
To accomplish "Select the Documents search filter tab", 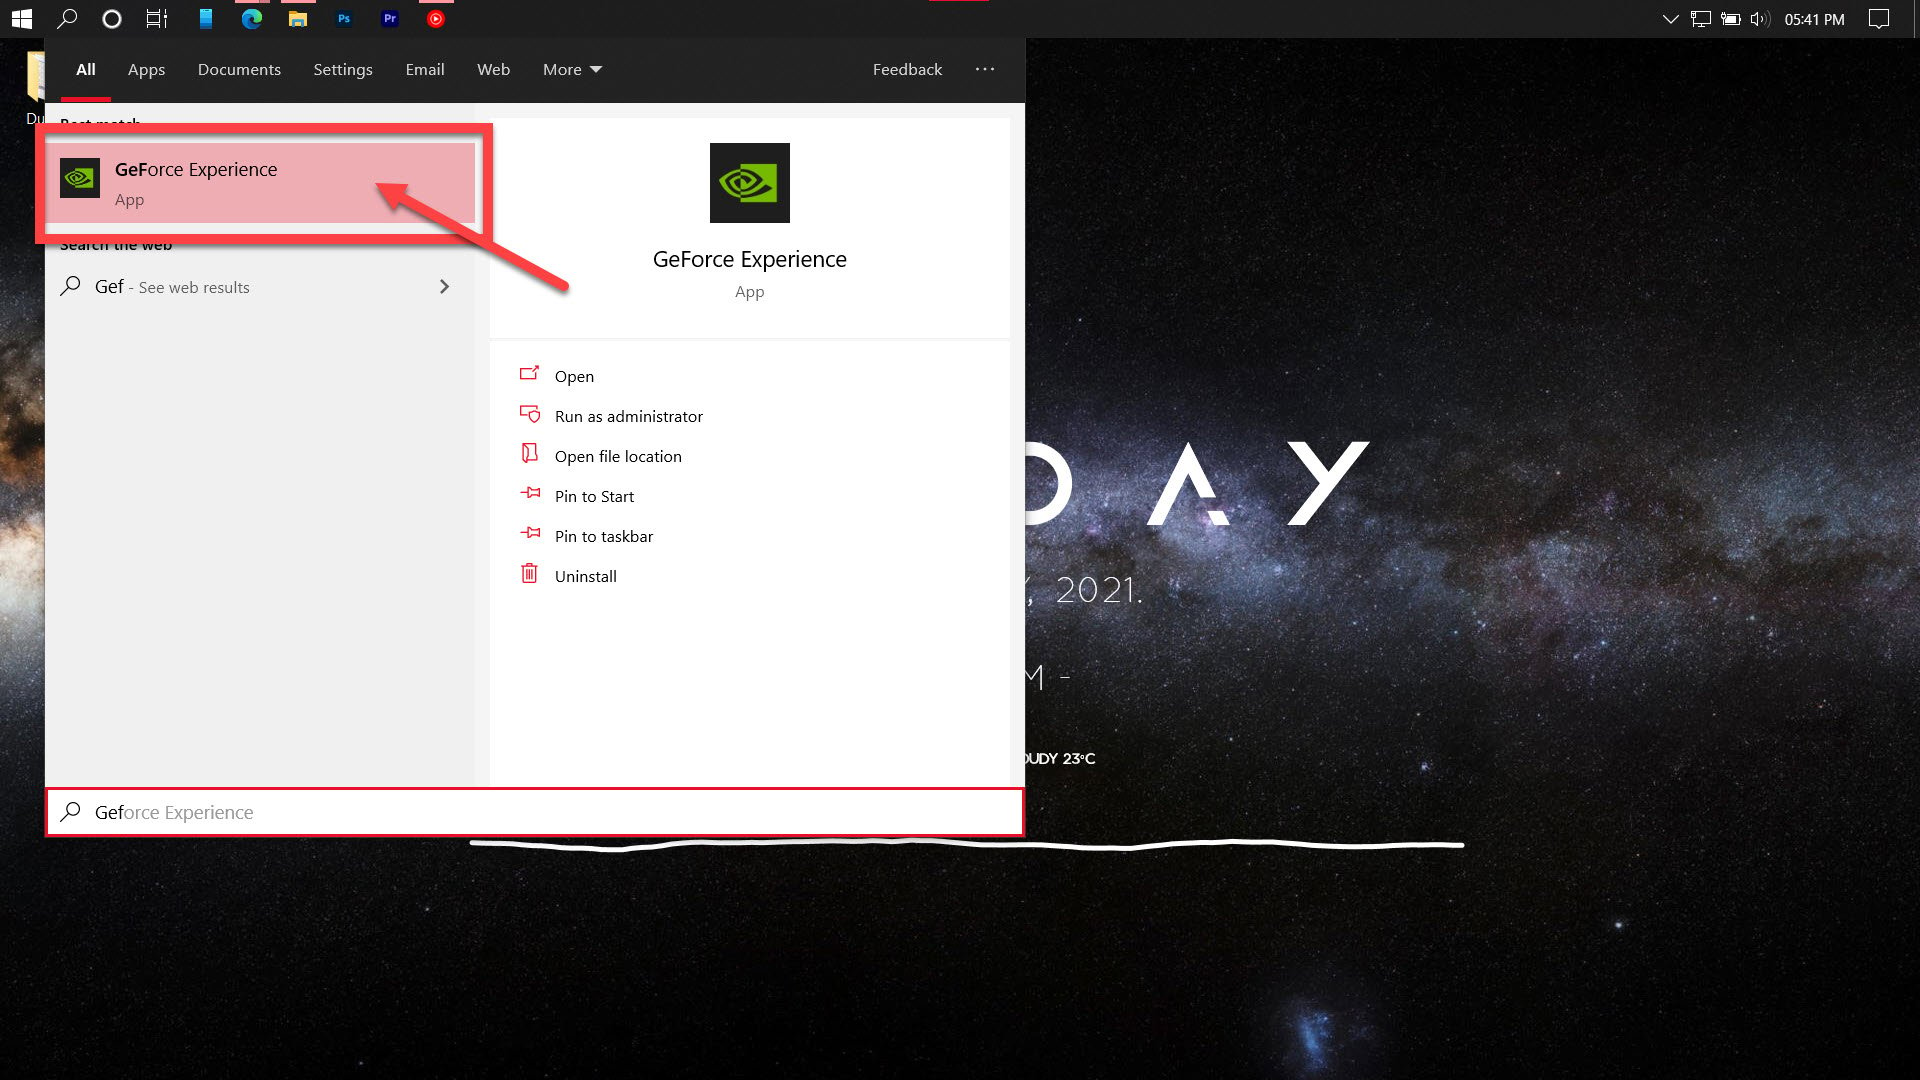I will coord(237,69).
